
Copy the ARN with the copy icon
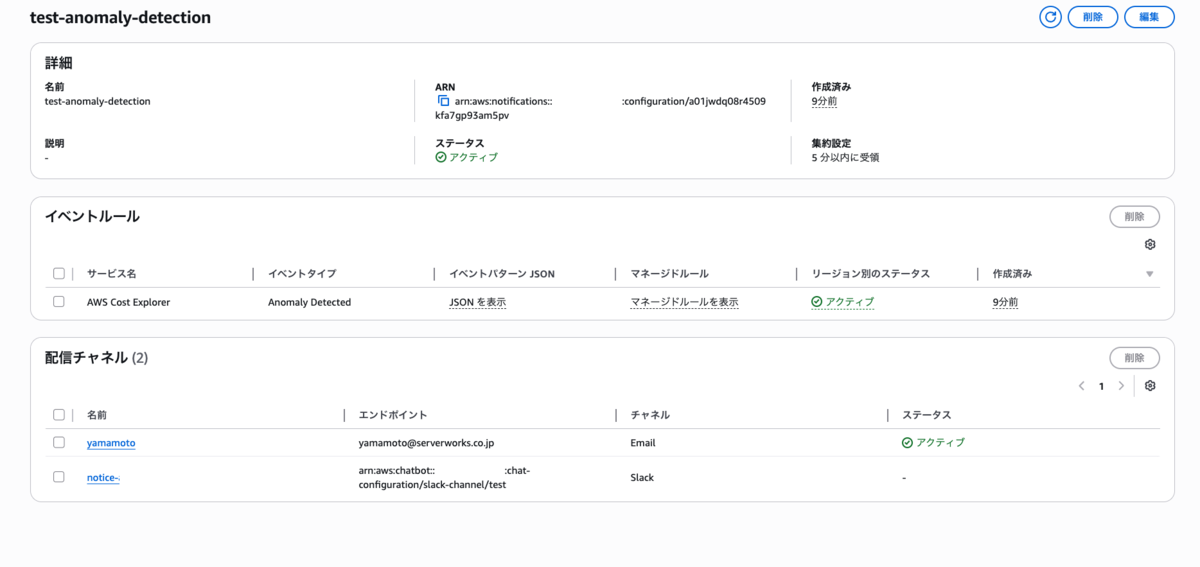443,101
